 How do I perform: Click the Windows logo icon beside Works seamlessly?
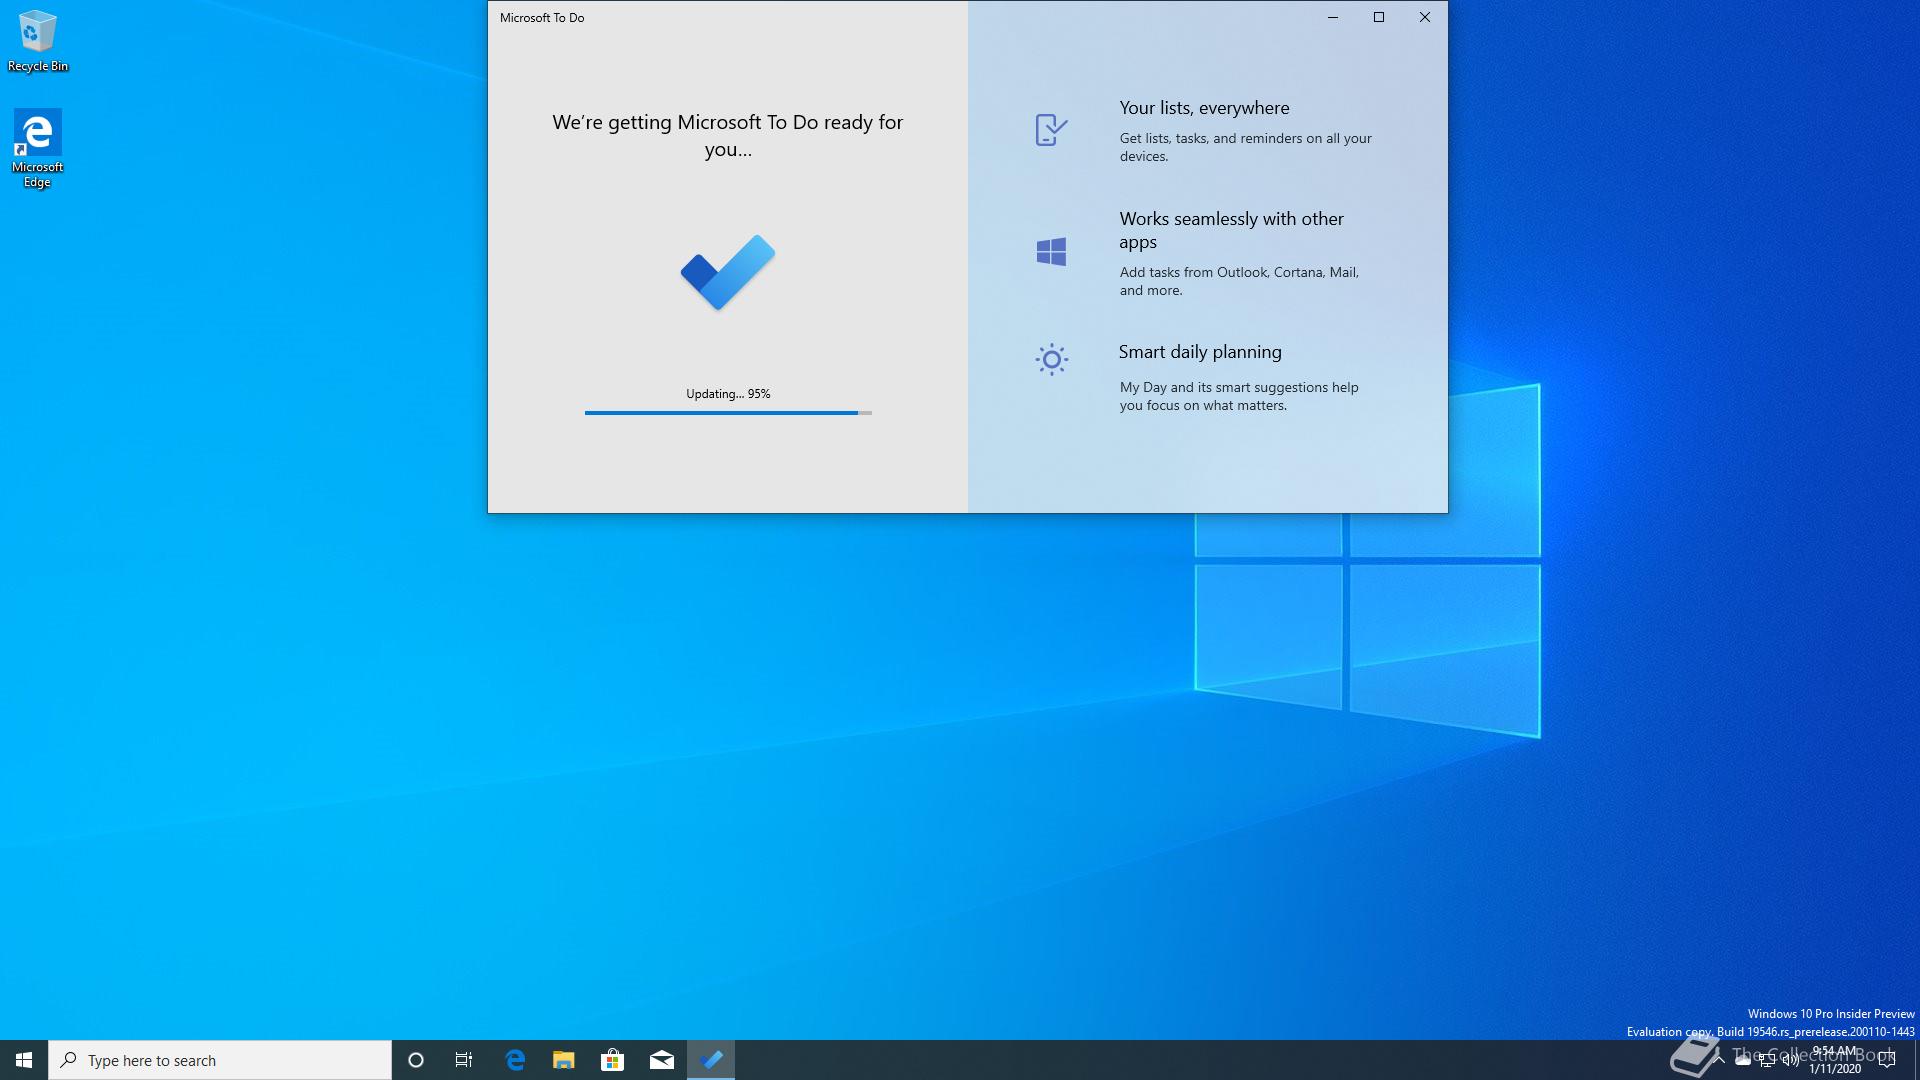coord(1051,252)
